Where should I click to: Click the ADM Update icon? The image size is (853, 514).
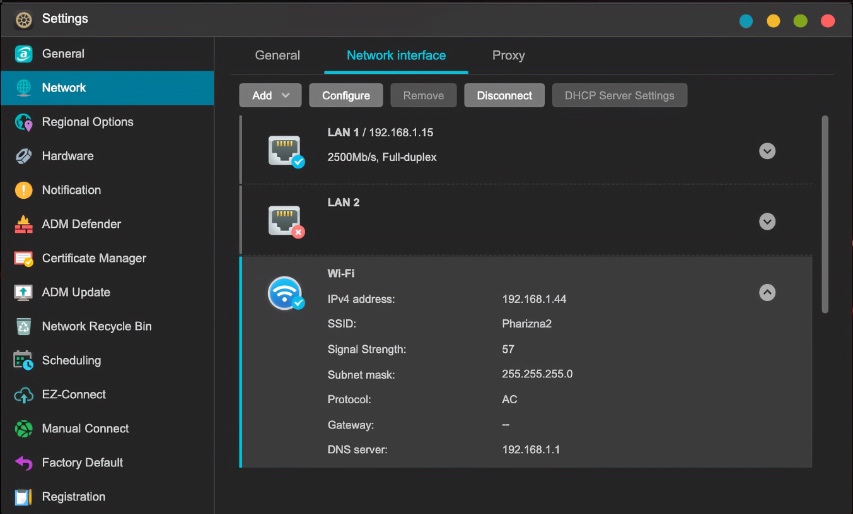(23, 292)
